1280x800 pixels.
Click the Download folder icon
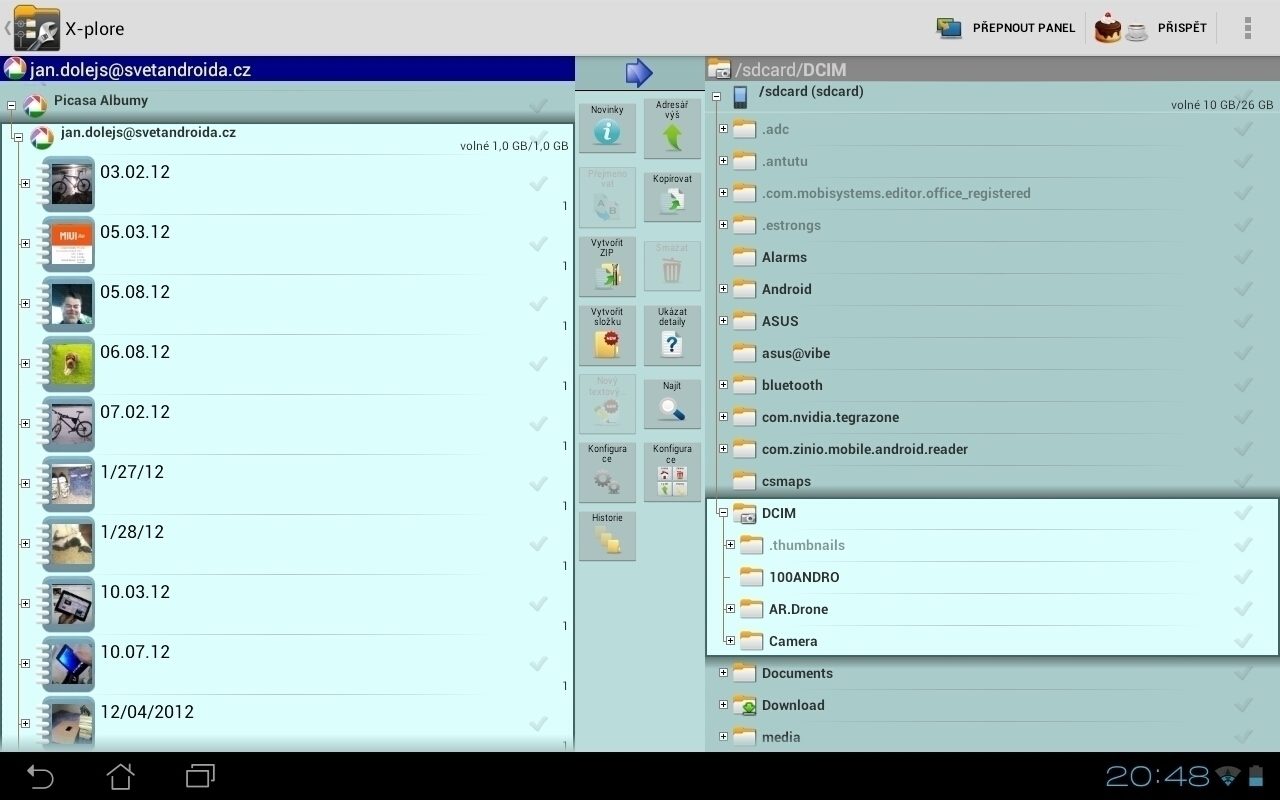(744, 705)
